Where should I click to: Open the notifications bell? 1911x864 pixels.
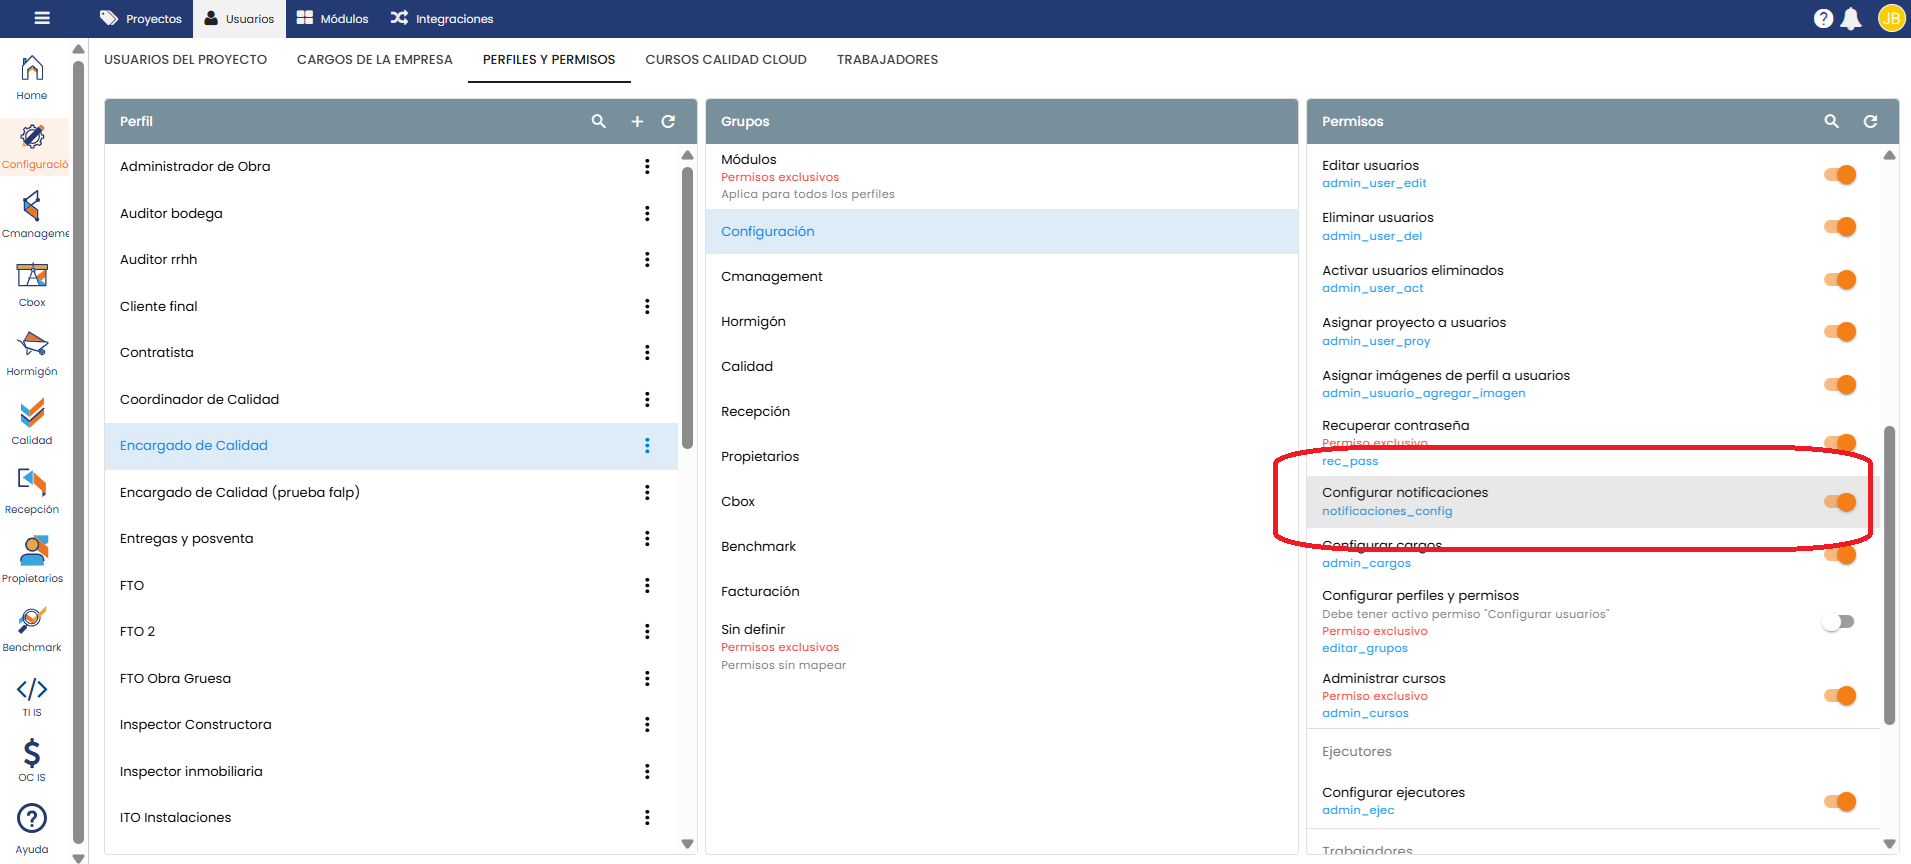[x=1851, y=19]
